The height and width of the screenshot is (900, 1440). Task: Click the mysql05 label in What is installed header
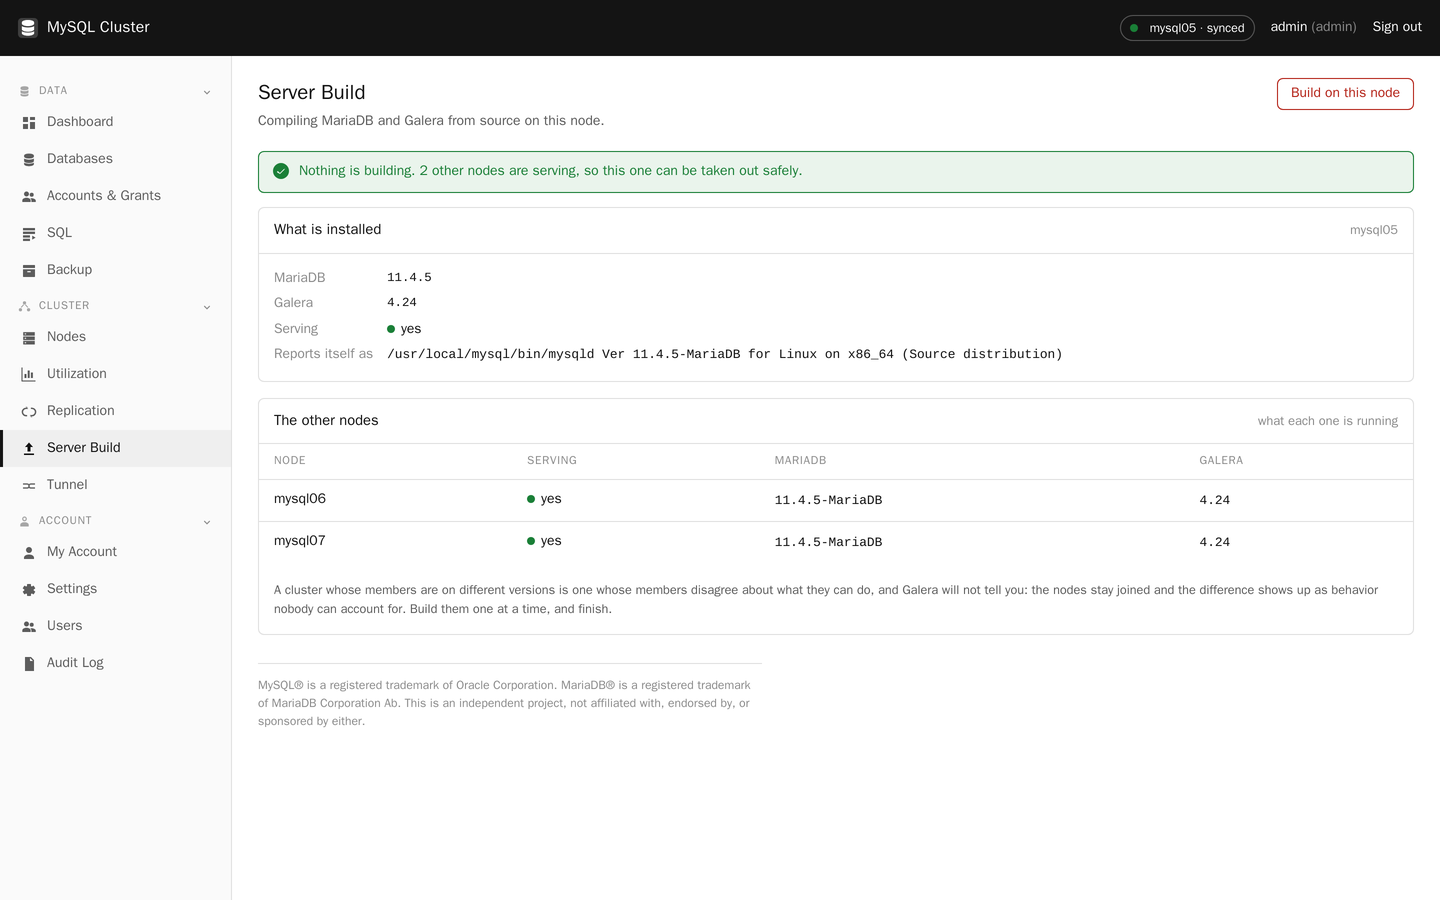coord(1374,230)
